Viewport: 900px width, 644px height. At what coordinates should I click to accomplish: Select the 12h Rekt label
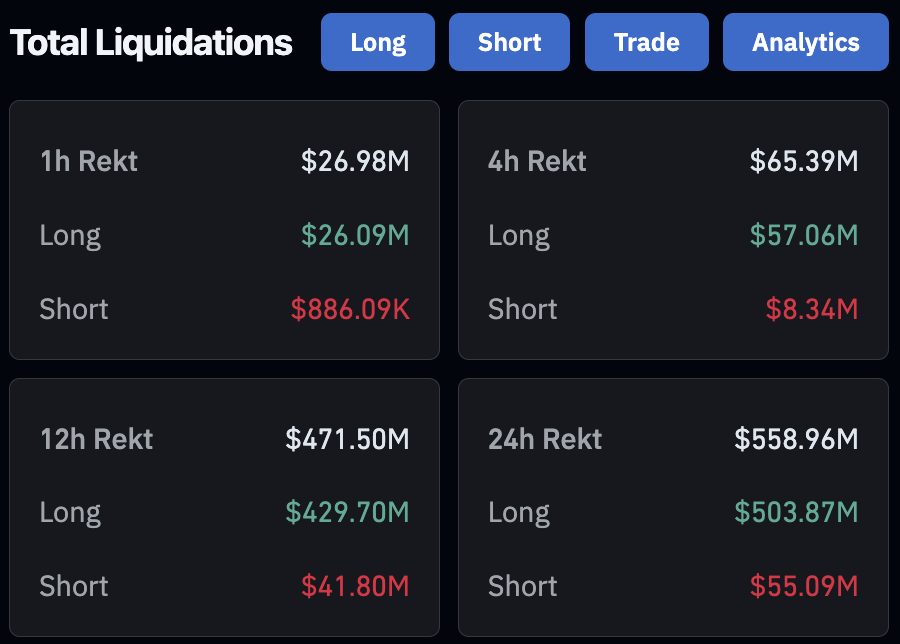coord(96,439)
